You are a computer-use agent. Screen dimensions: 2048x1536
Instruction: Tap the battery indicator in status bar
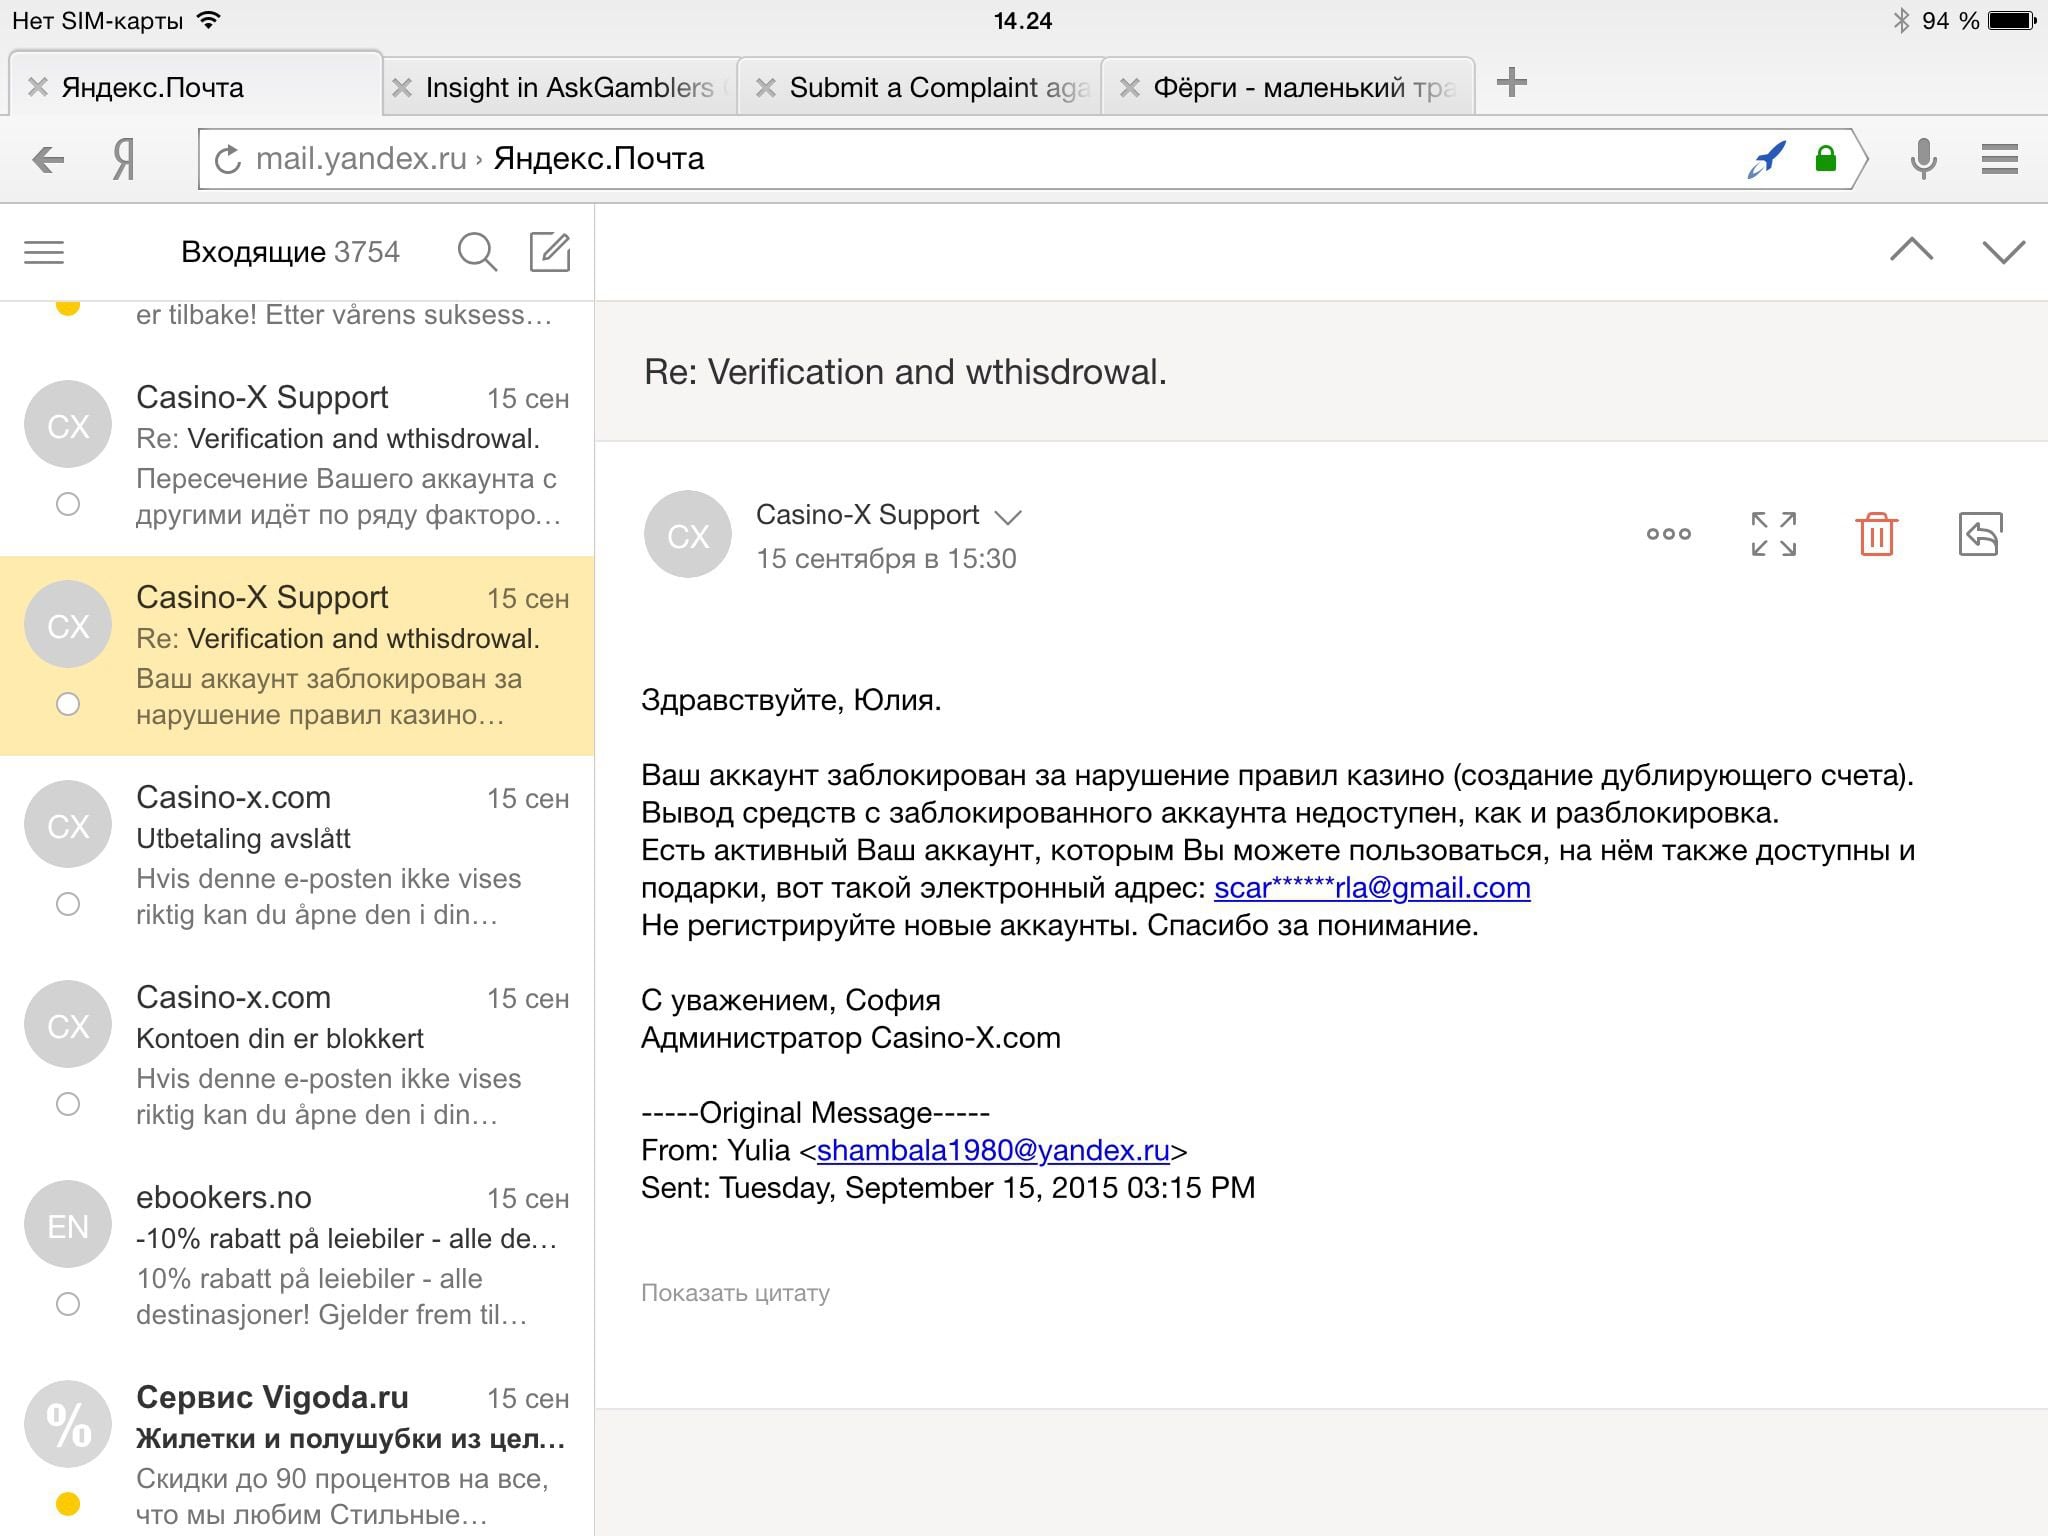2012,21
